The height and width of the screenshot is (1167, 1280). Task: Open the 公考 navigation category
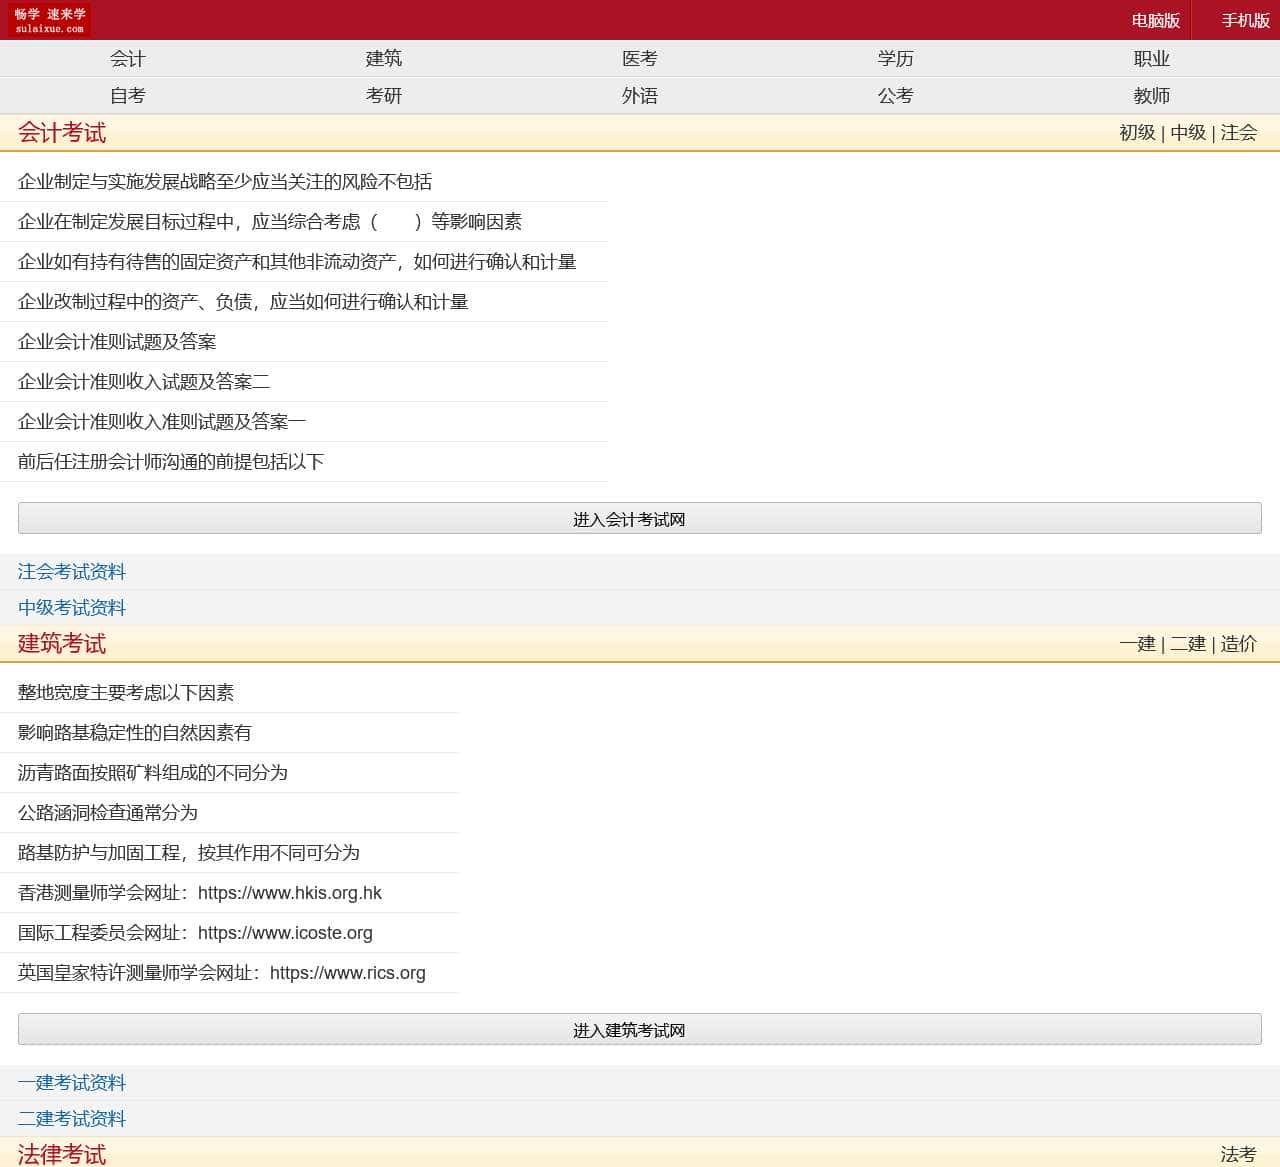click(x=896, y=96)
